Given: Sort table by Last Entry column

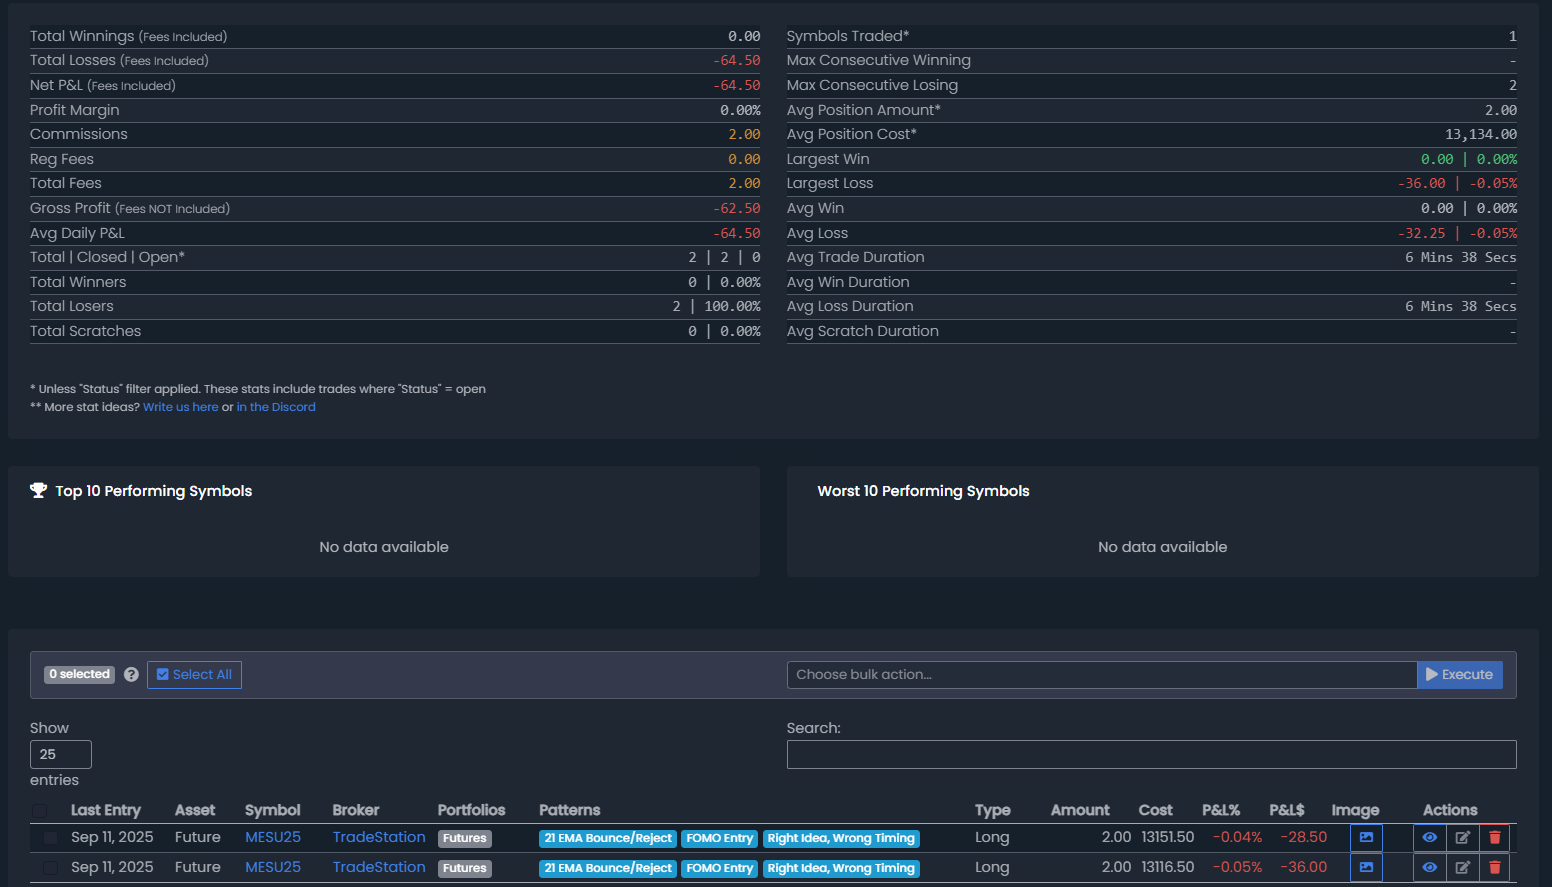Looking at the screenshot, I should [x=105, y=810].
